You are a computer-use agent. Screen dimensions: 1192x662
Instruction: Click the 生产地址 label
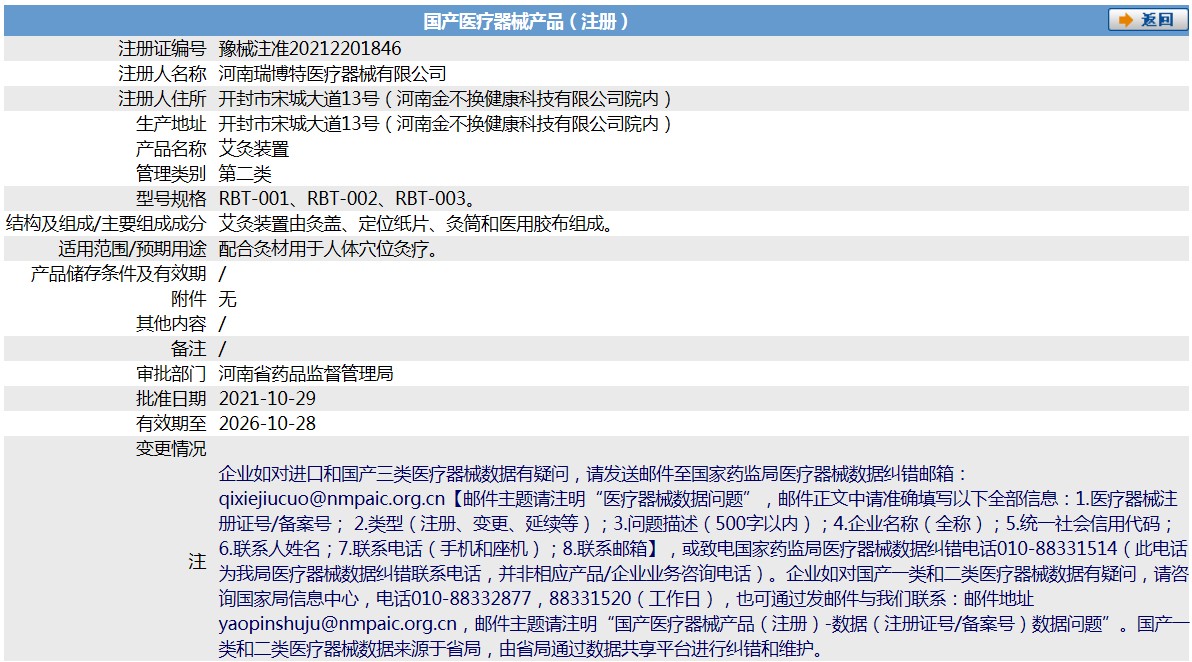tap(171, 124)
